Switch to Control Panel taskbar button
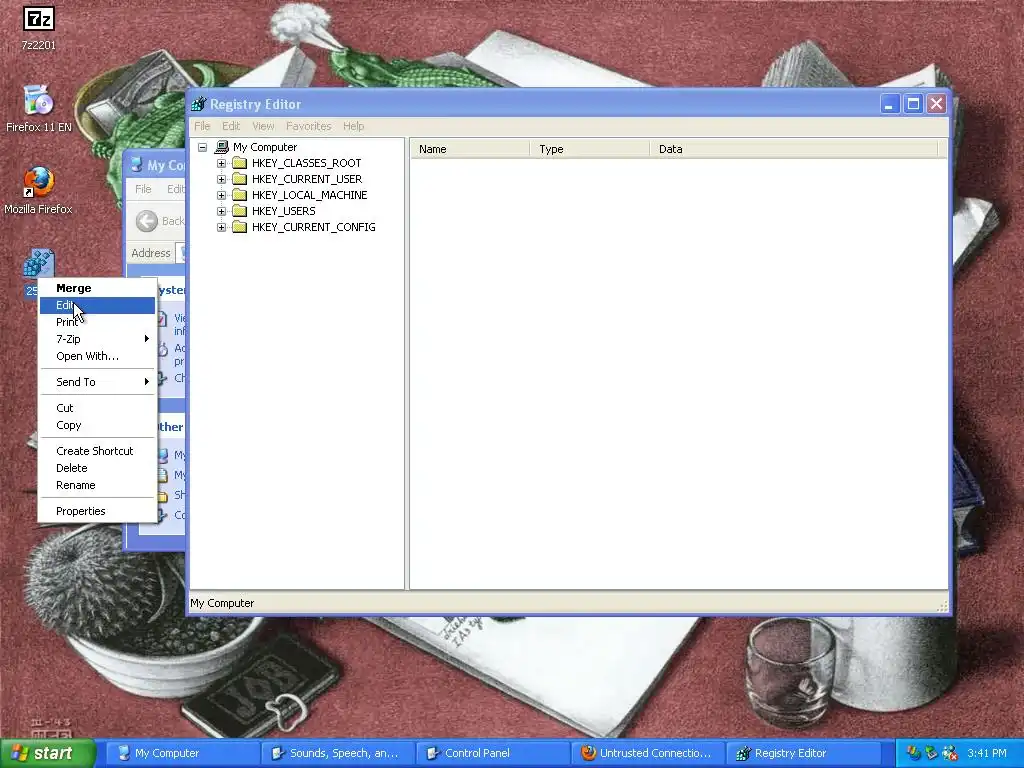 point(492,753)
